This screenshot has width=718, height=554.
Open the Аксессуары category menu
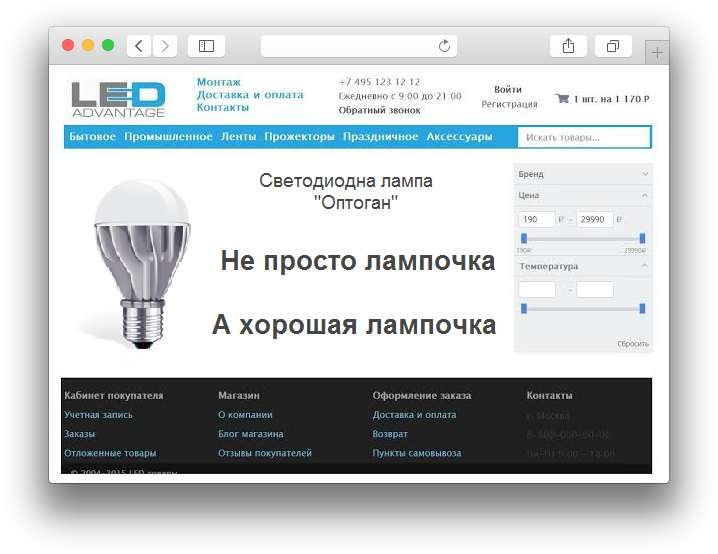click(x=459, y=136)
